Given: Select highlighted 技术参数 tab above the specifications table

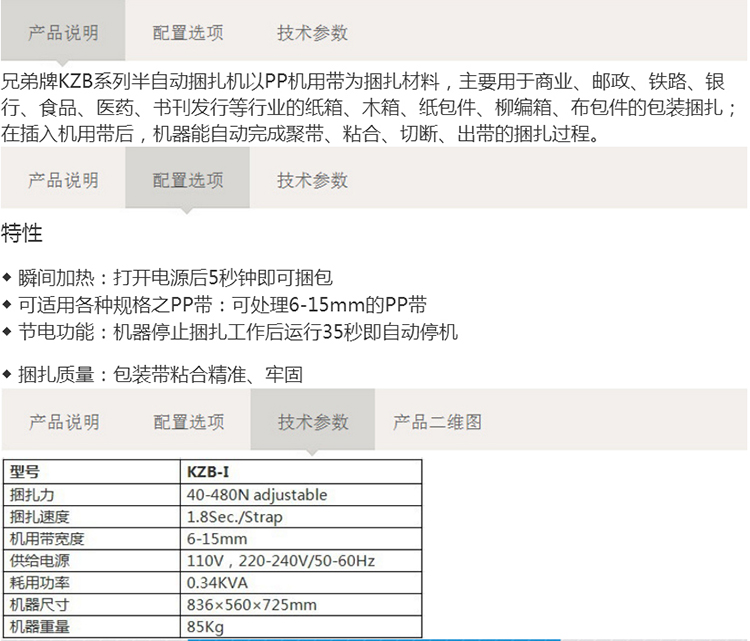Looking at the screenshot, I should 312,422.
